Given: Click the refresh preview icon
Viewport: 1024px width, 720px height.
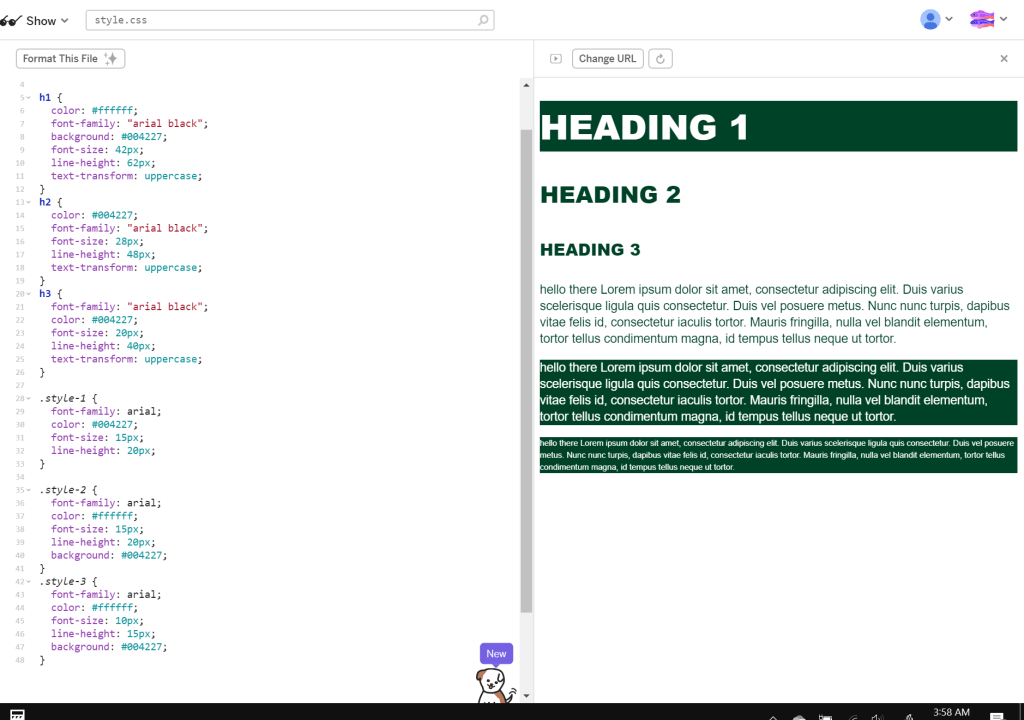Looking at the screenshot, I should click(x=660, y=59).
